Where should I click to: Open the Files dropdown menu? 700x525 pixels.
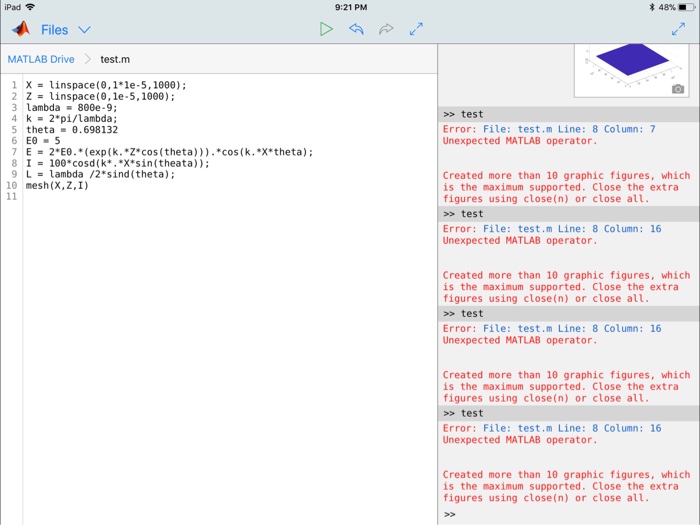click(x=66, y=30)
